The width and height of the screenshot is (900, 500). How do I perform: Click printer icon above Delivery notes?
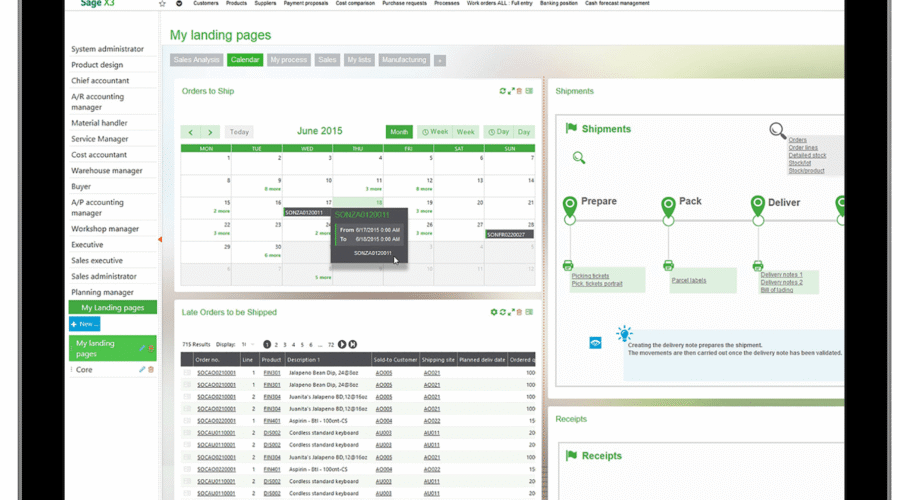pyautogui.click(x=758, y=266)
